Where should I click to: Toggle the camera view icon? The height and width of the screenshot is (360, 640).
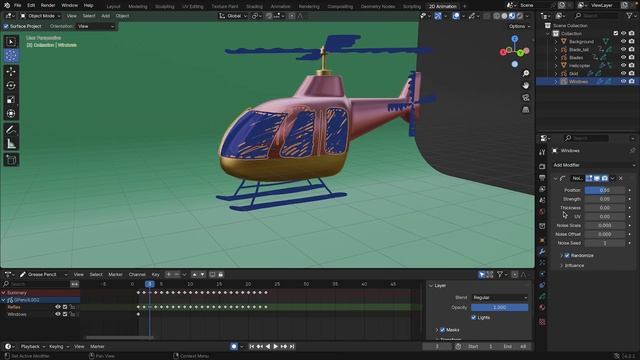[x=526, y=98]
